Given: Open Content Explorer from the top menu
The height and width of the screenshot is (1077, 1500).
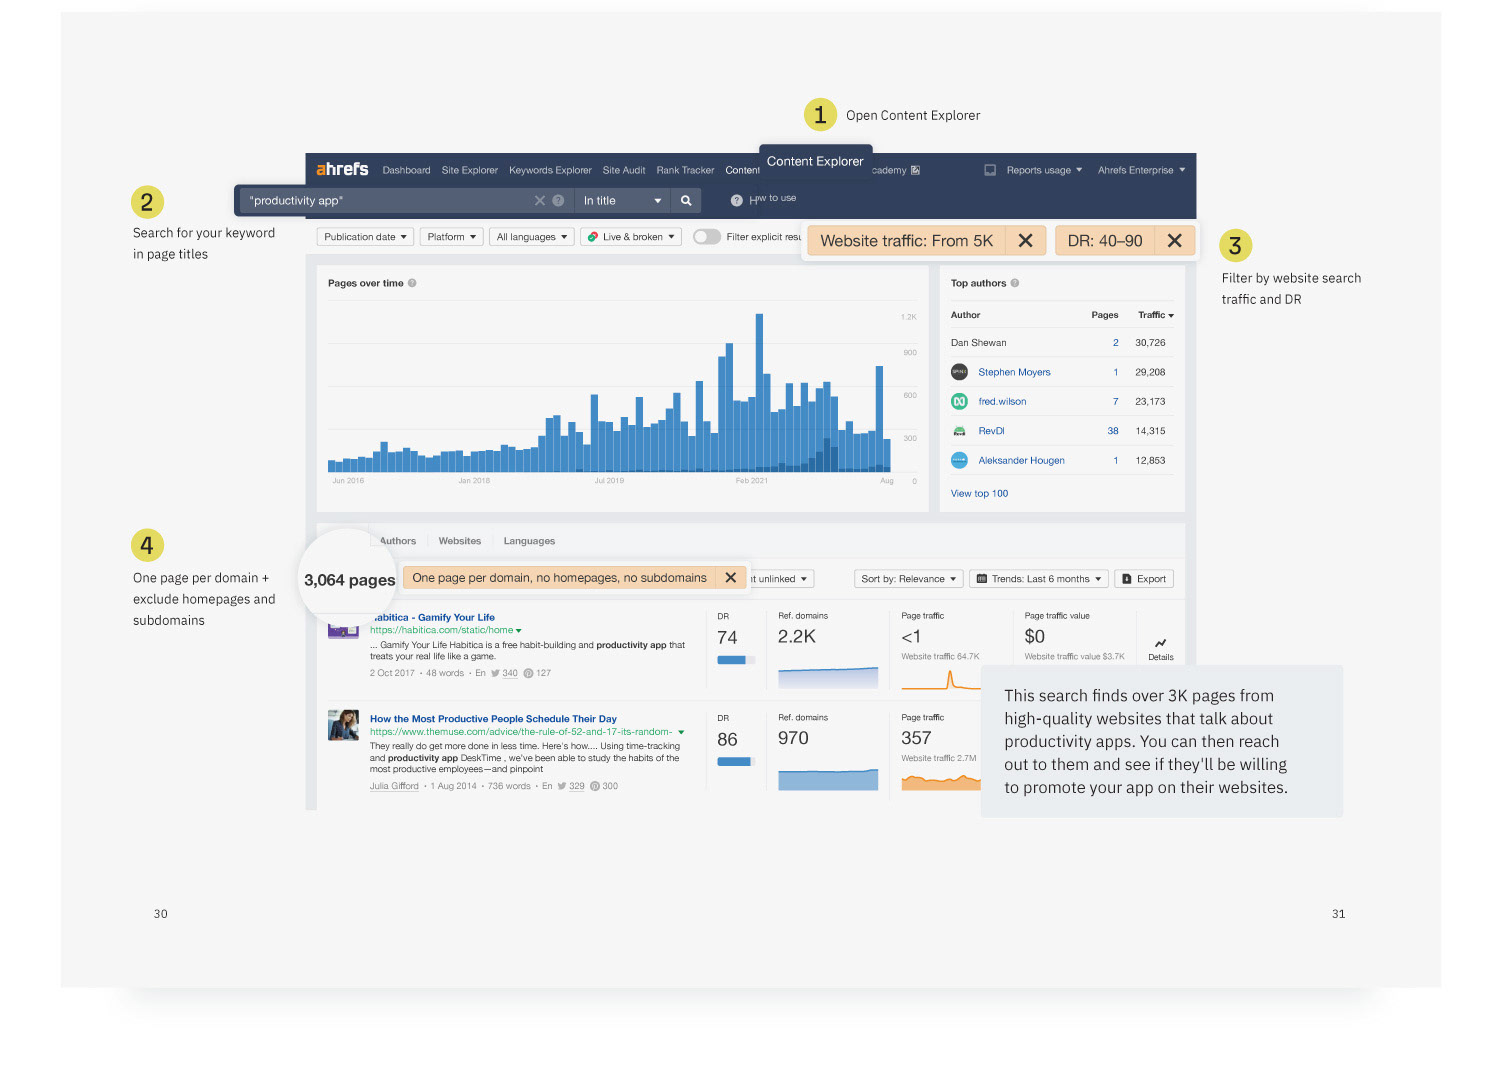Looking at the screenshot, I should tap(815, 161).
